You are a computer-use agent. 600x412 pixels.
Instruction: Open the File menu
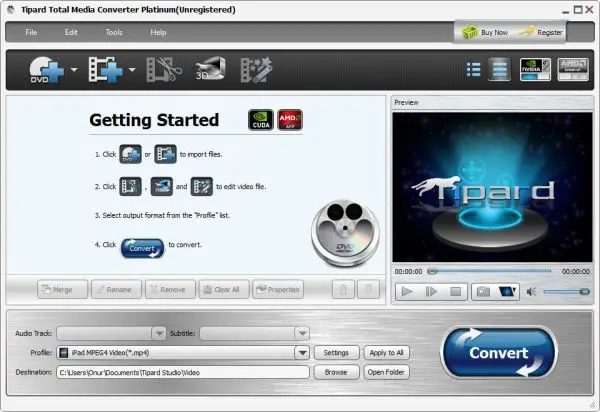[x=31, y=33]
